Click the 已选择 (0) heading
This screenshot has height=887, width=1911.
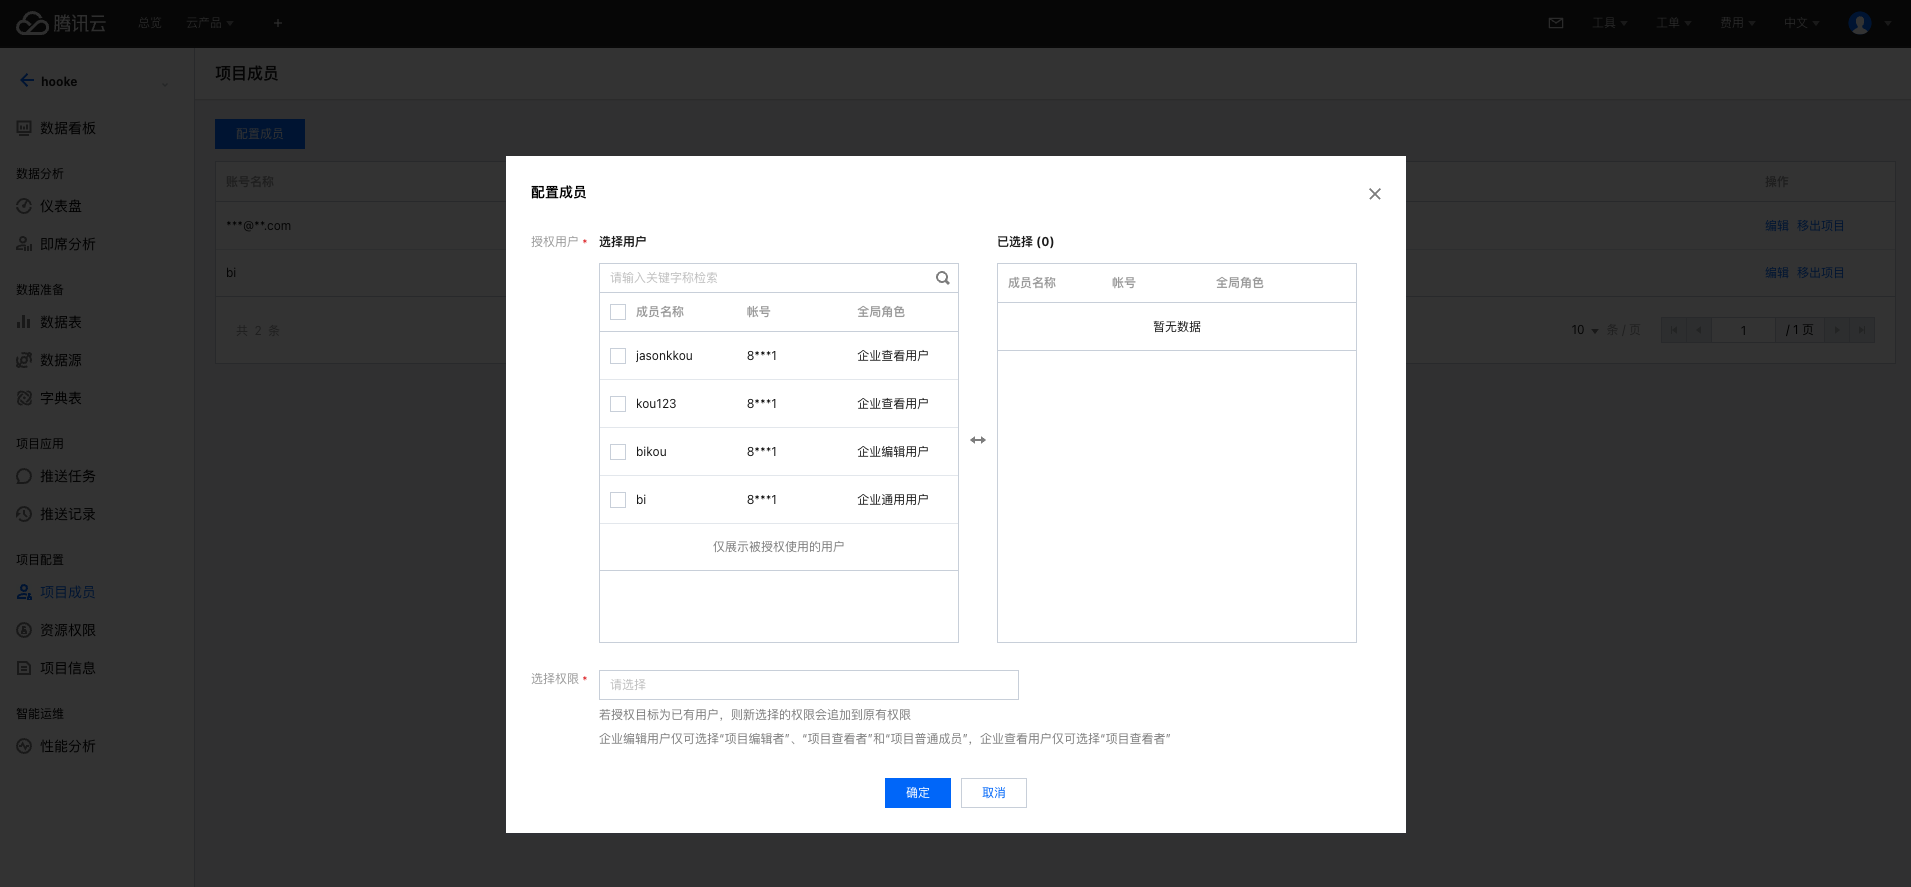click(x=1025, y=242)
